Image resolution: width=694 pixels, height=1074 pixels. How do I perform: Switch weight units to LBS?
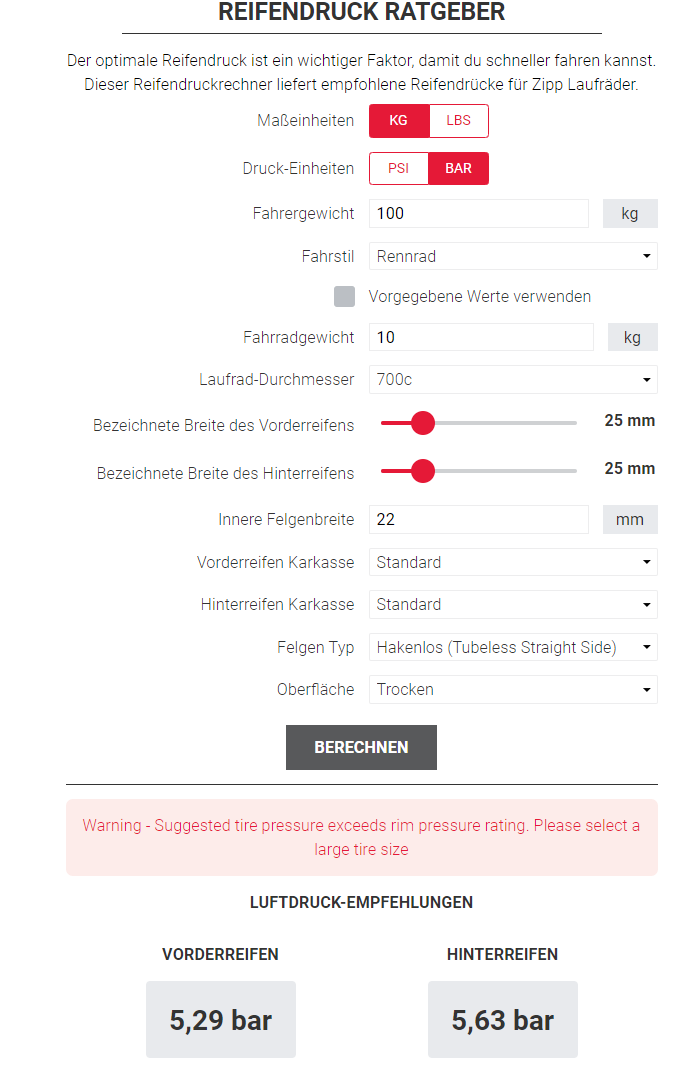coord(458,120)
